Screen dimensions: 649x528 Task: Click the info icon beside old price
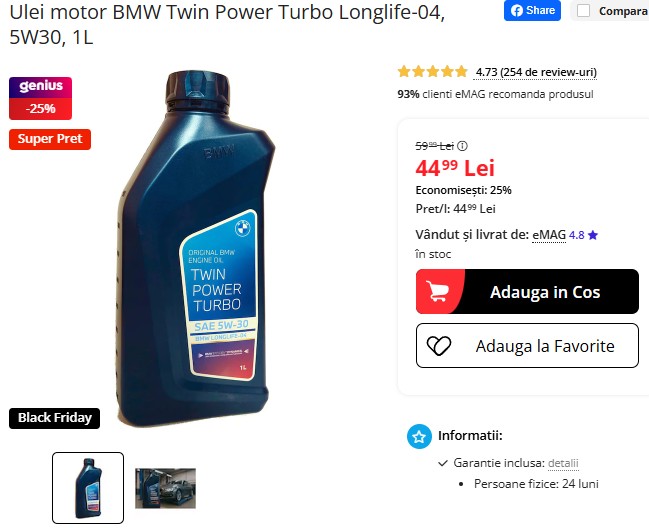coord(462,146)
